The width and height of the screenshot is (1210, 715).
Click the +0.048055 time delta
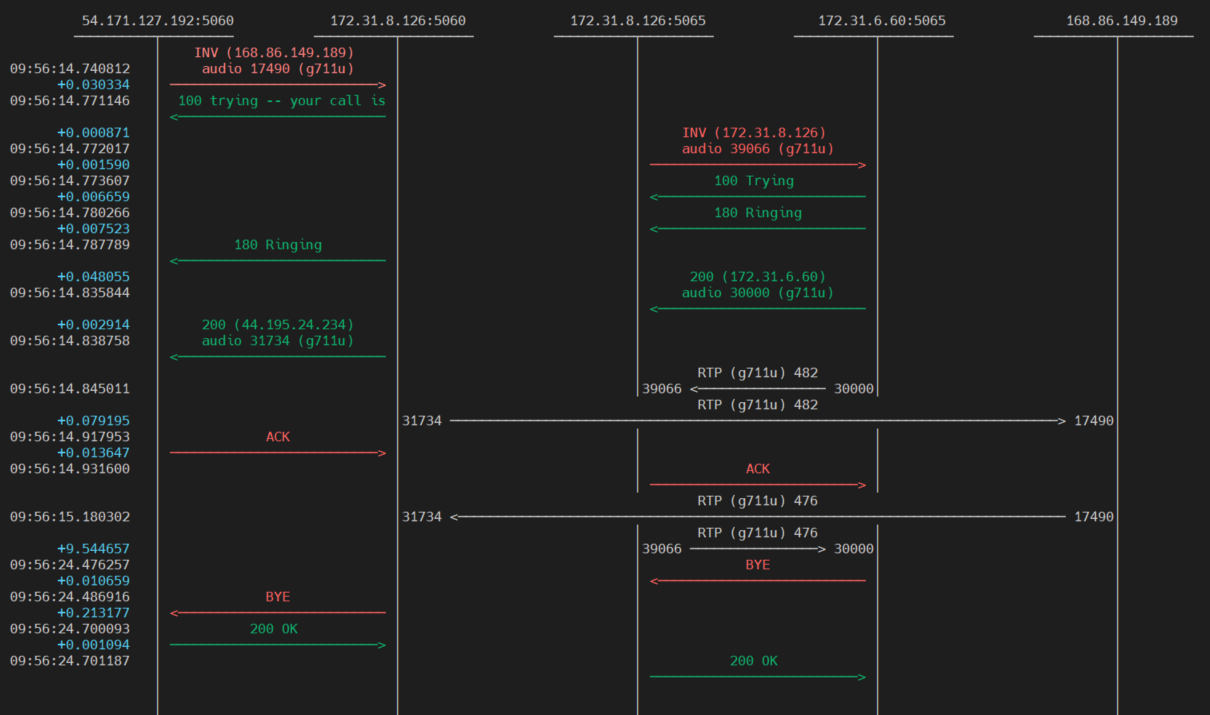tap(94, 276)
